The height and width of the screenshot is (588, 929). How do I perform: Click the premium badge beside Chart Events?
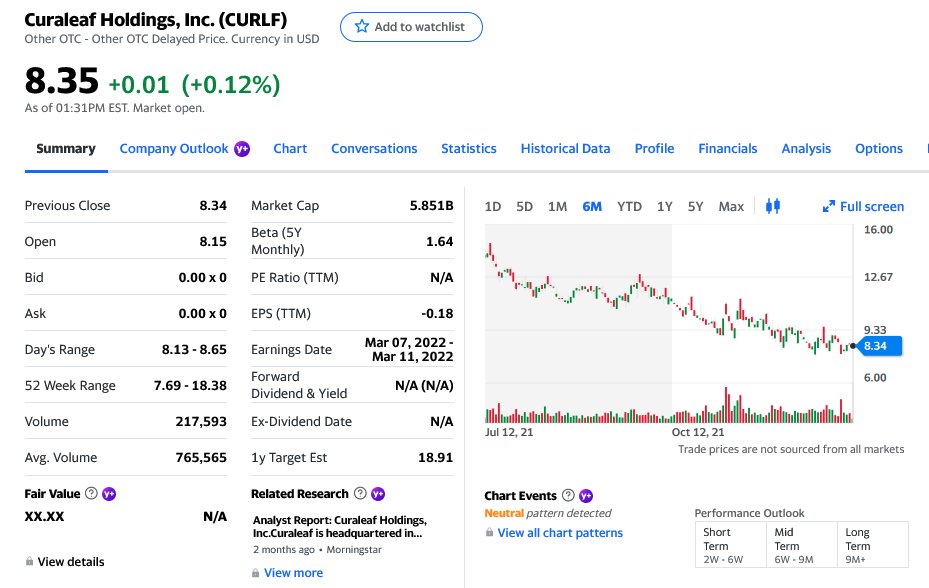(586, 496)
